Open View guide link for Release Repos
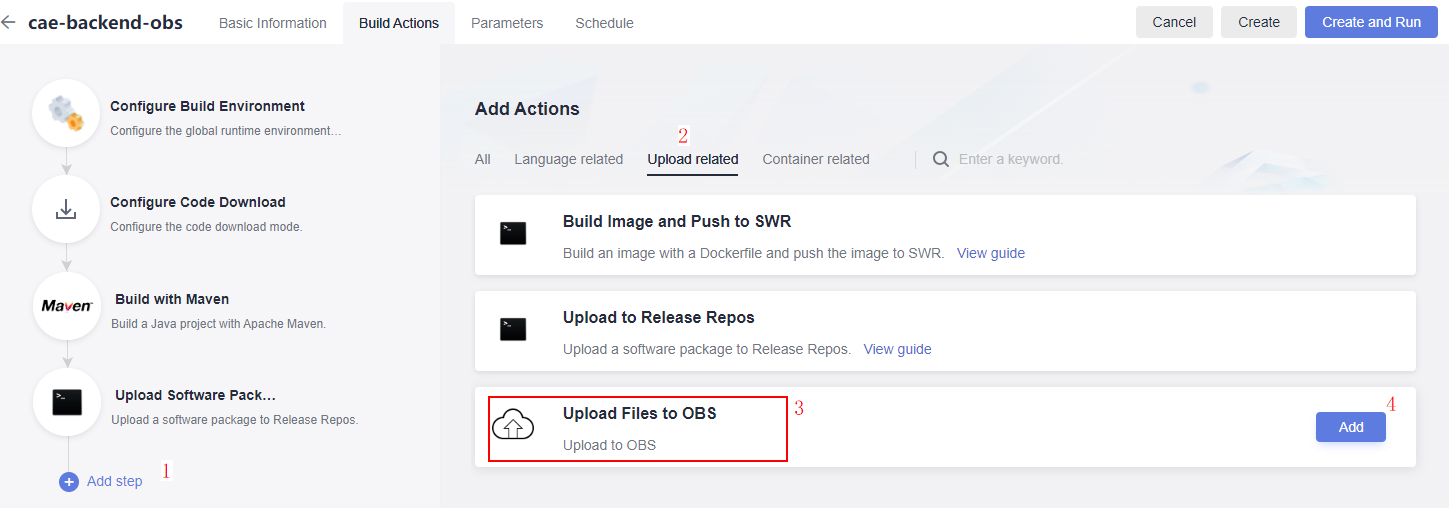Image resolution: width=1449 pixels, height=508 pixels. (x=897, y=349)
